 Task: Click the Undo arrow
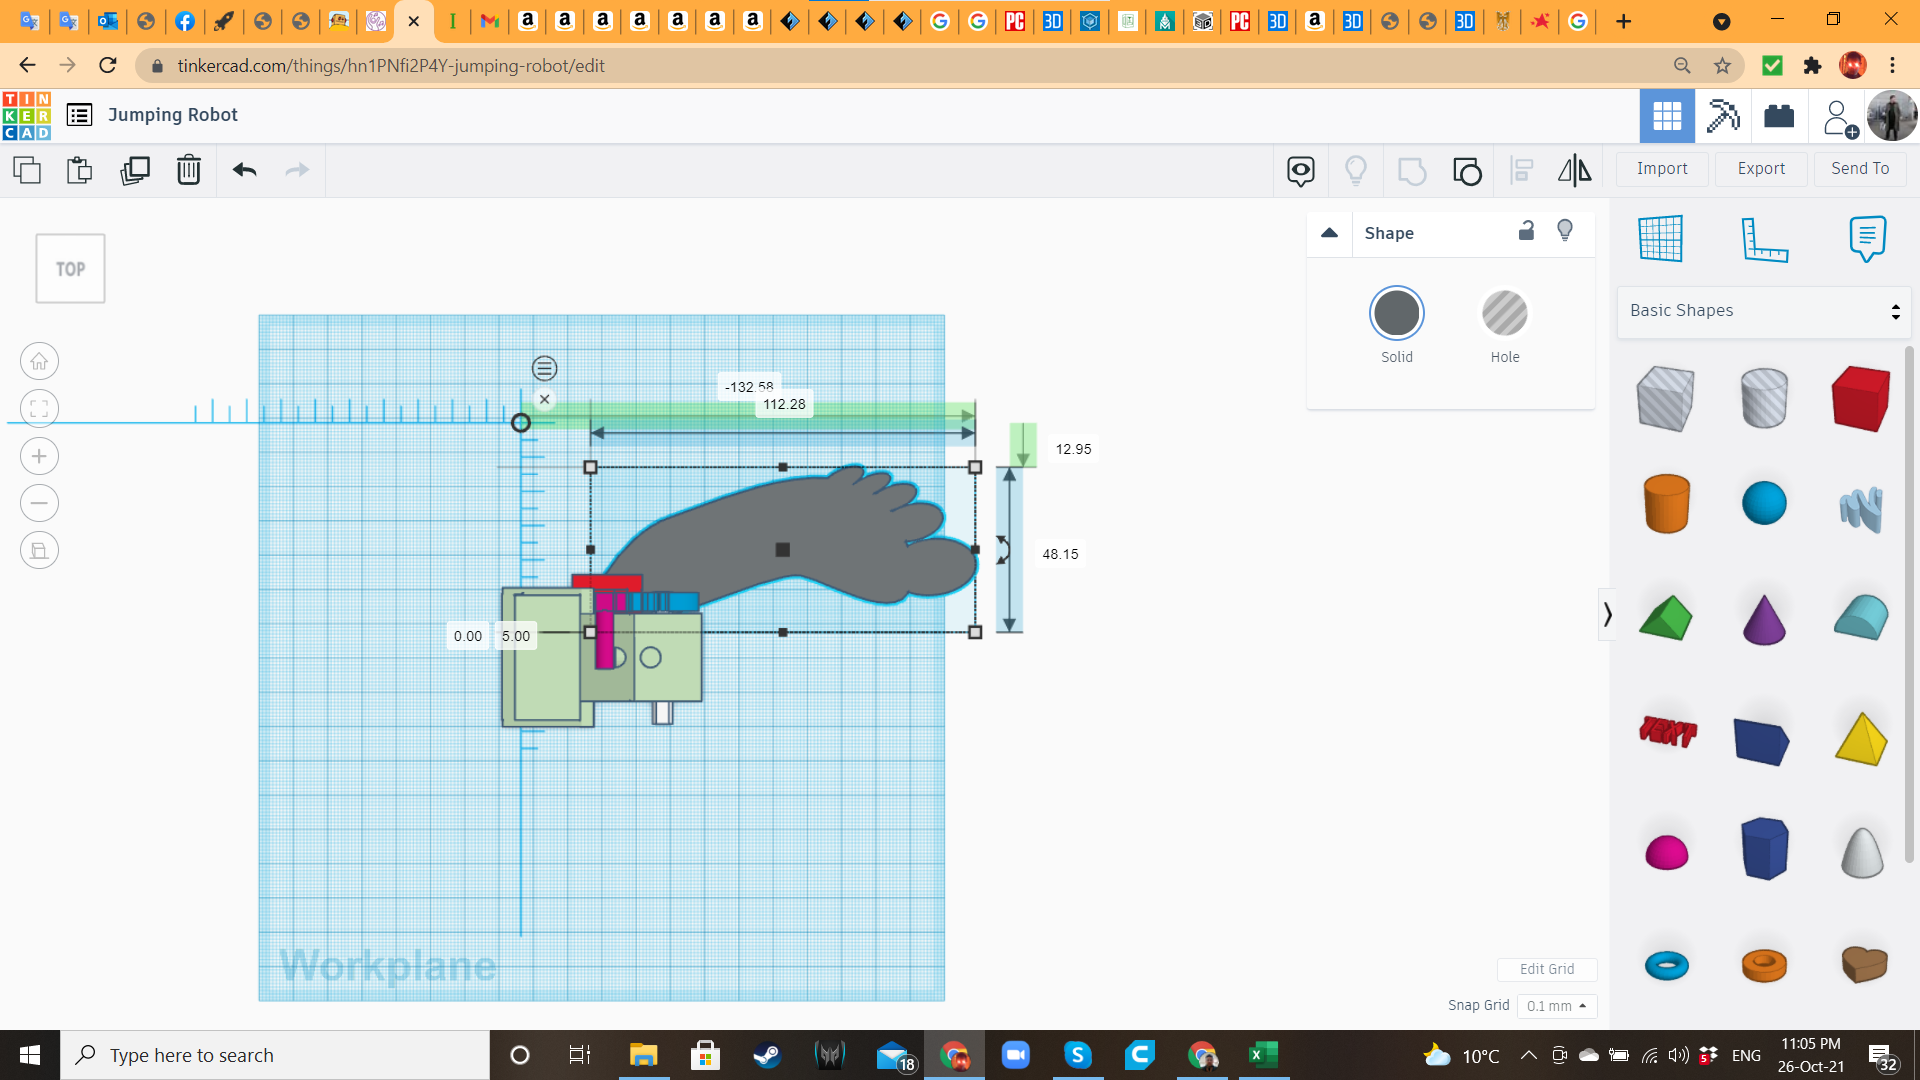click(244, 170)
